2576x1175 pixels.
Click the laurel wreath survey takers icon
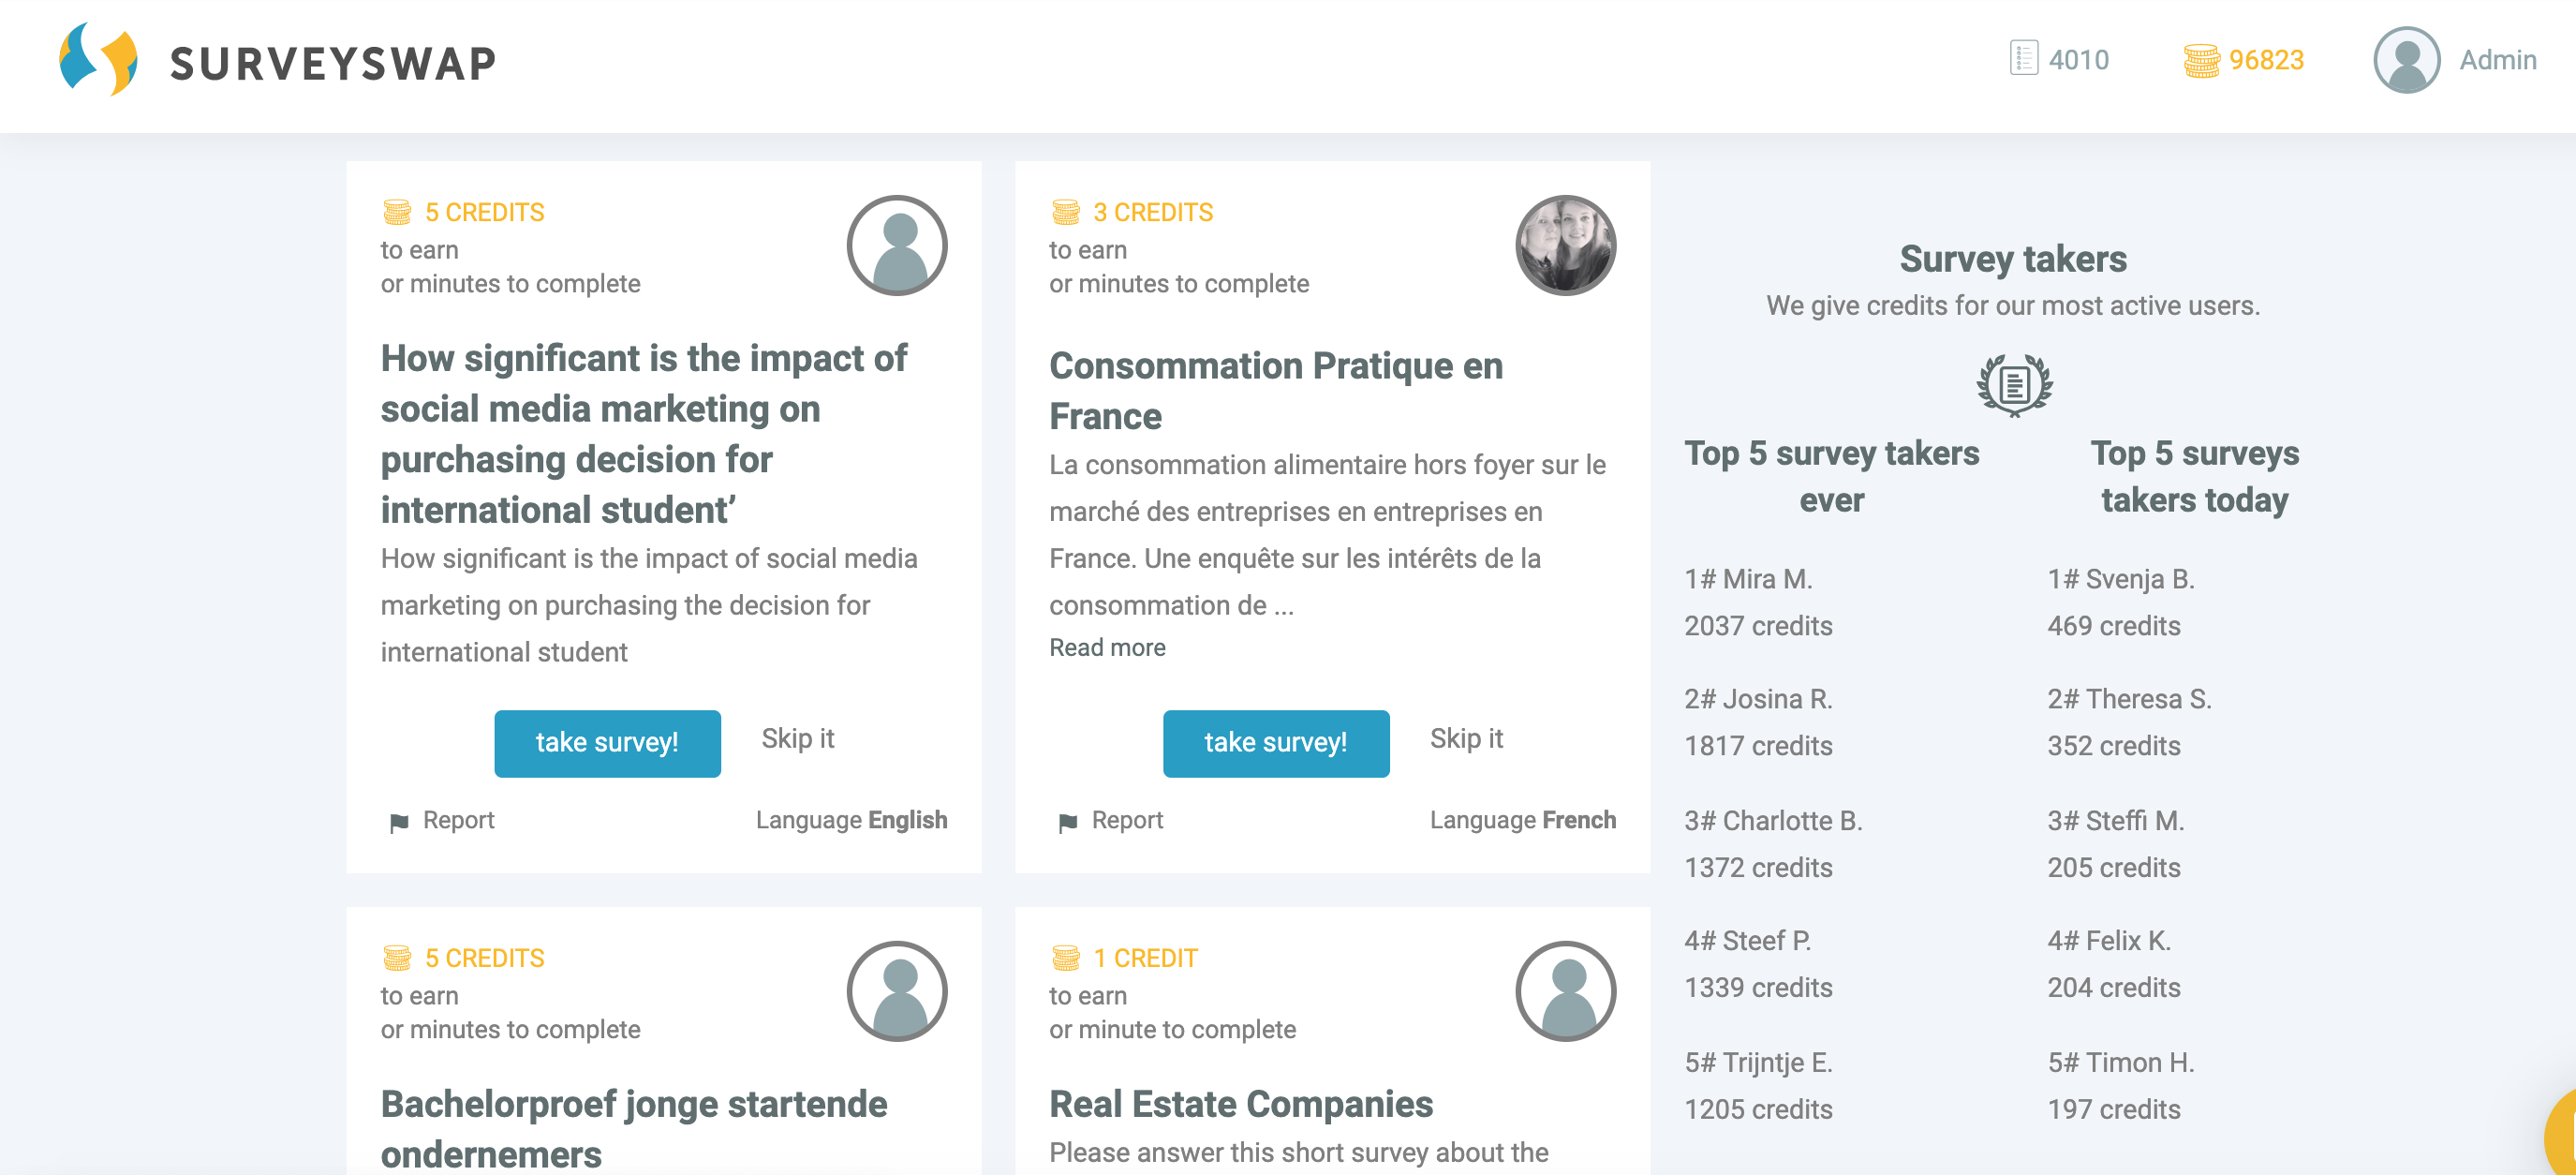pyautogui.click(x=2014, y=384)
